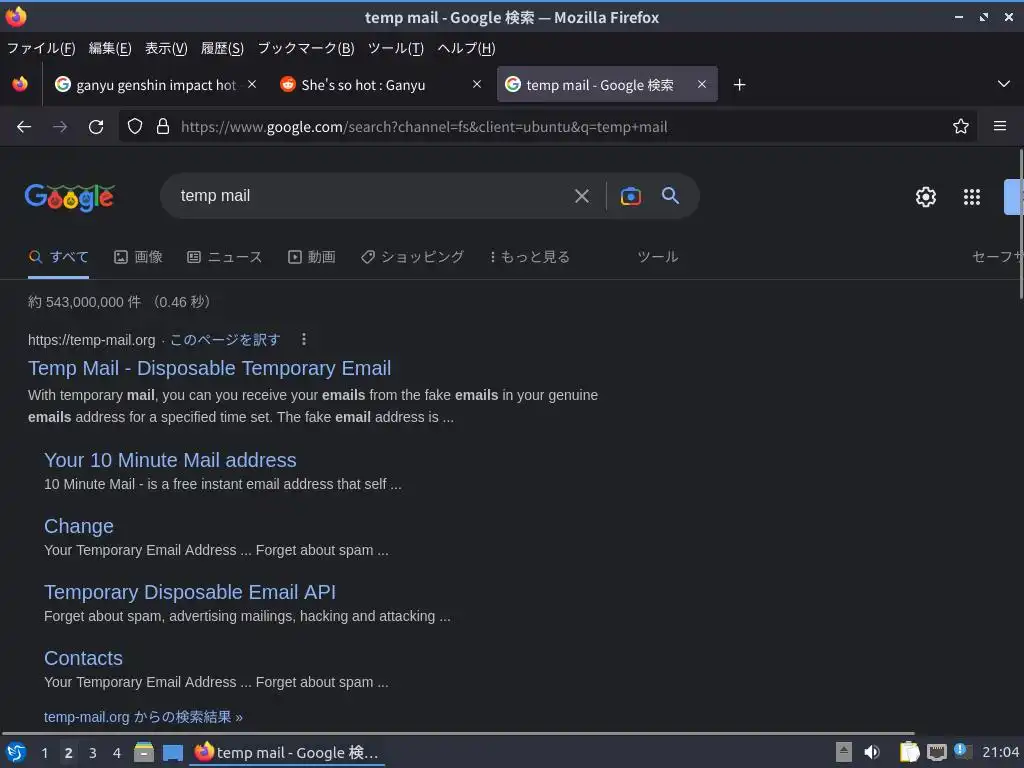Open clipboard manager tray icon
1024x768 pixels.
click(909, 752)
